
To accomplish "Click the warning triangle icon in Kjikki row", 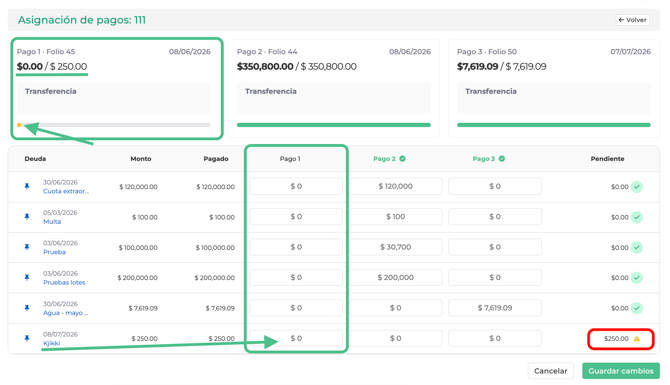I will (x=637, y=338).
